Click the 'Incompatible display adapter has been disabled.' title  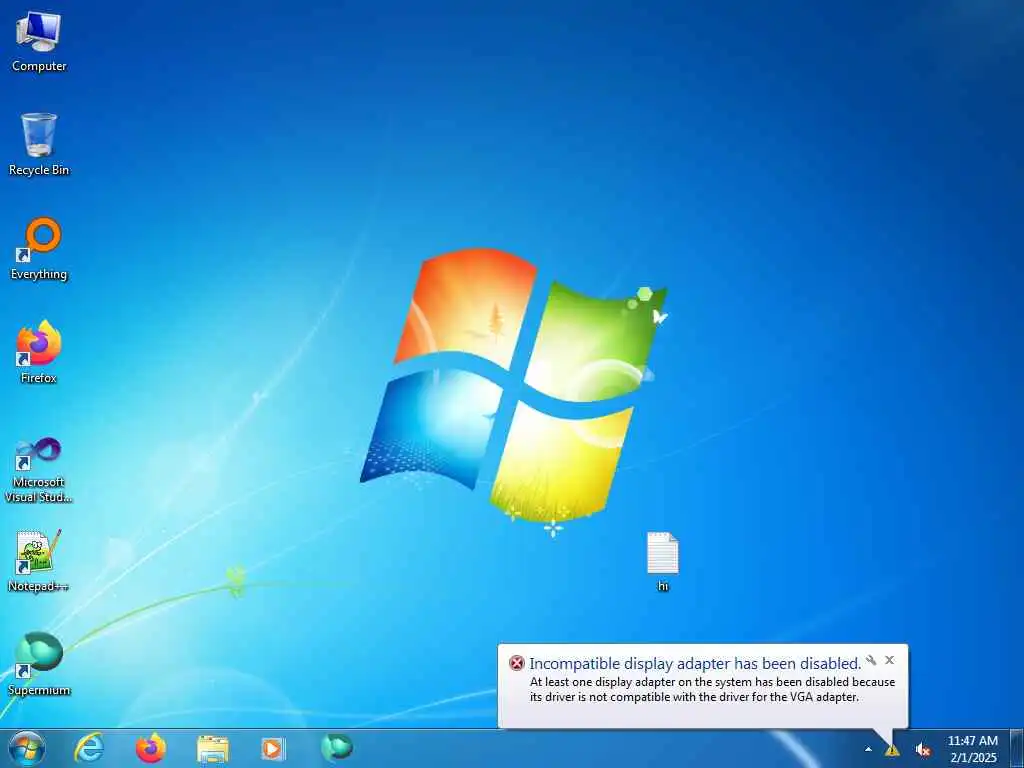[695, 664]
